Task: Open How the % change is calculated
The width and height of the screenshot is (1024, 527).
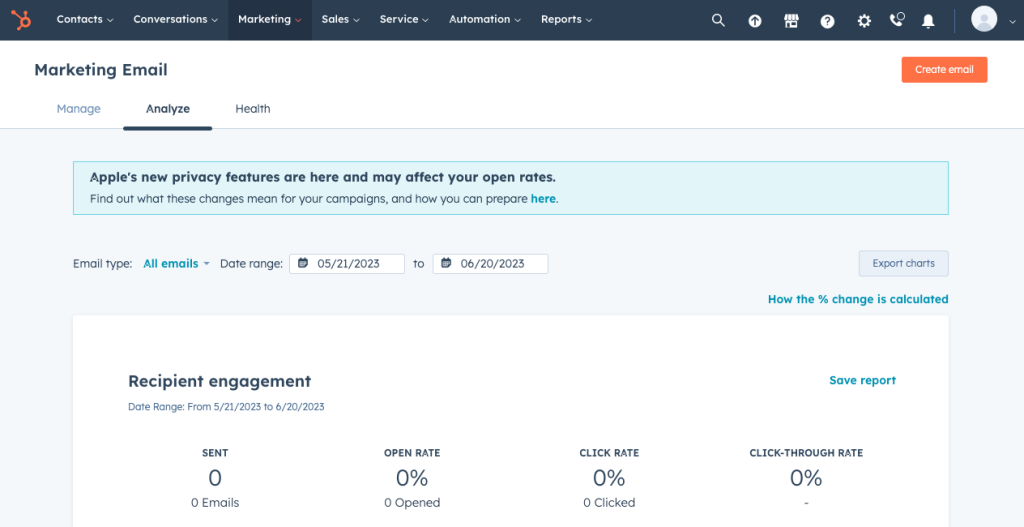Action: tap(857, 299)
